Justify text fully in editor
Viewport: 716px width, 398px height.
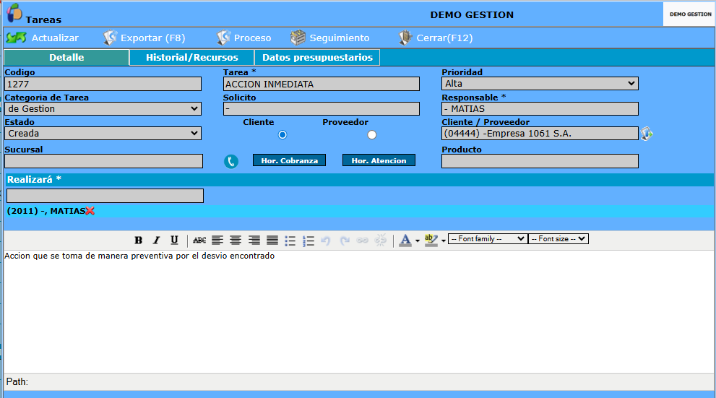tap(272, 240)
